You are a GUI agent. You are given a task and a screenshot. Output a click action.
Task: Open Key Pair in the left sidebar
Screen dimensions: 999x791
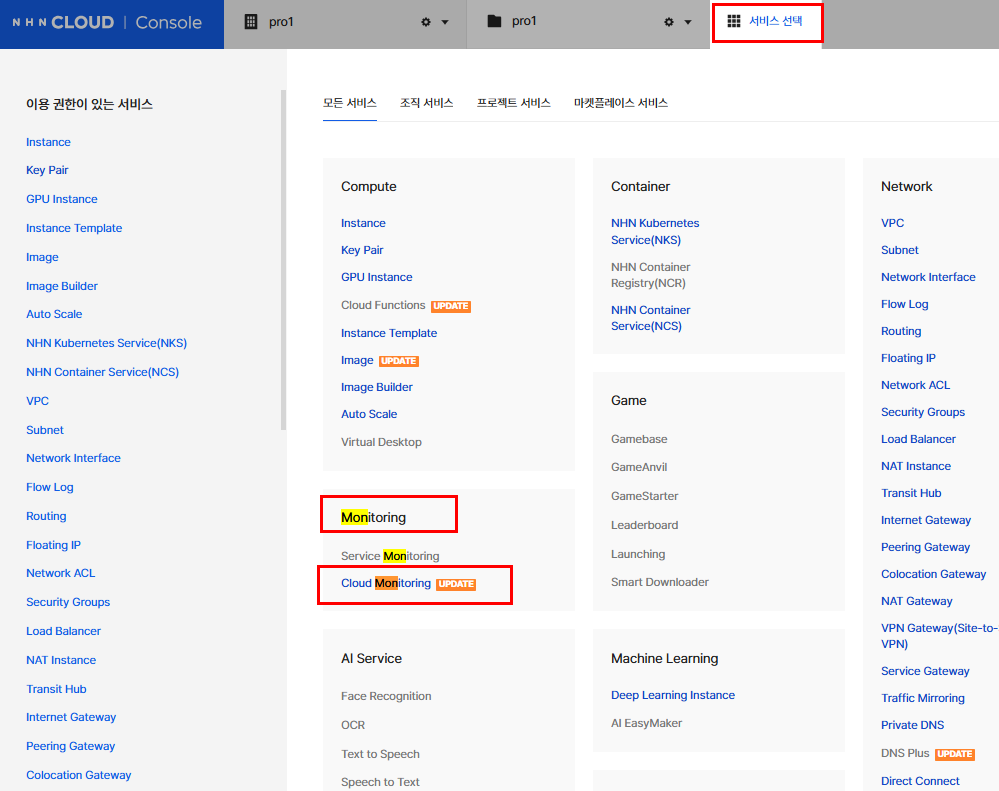[x=47, y=170]
